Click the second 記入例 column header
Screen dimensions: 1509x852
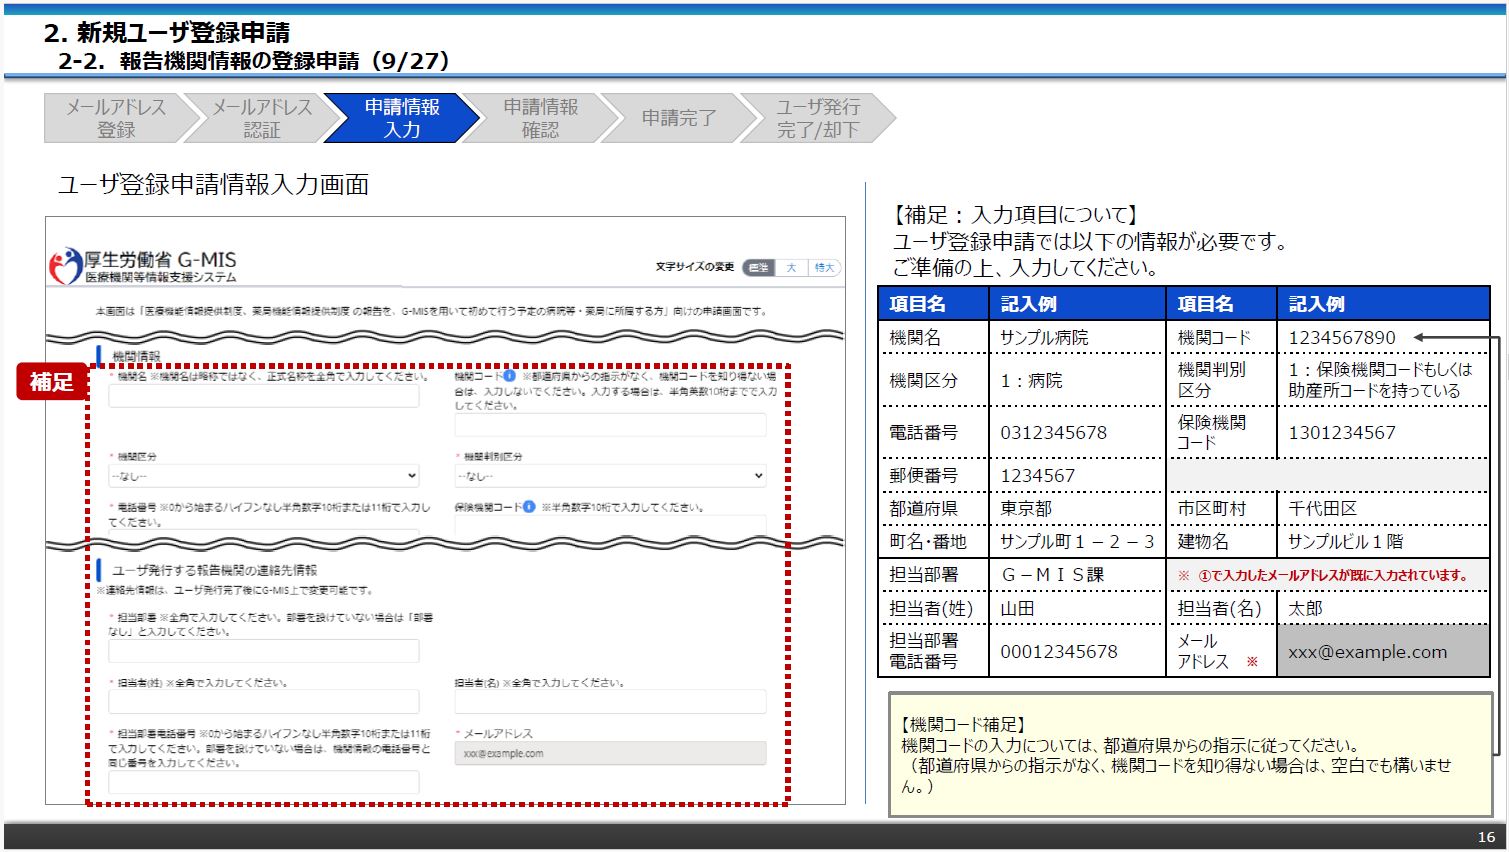(x=1383, y=304)
